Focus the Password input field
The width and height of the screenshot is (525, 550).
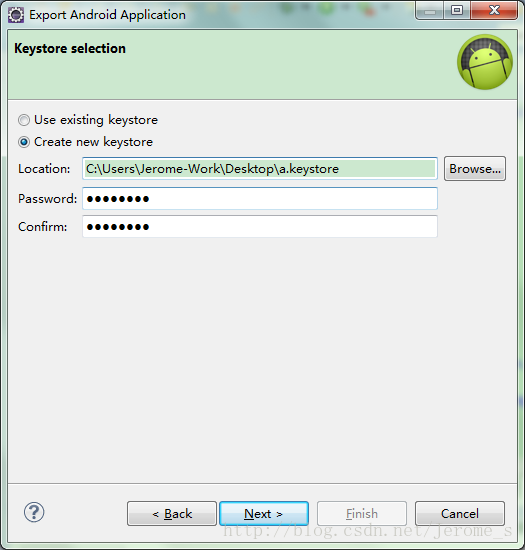(260, 199)
